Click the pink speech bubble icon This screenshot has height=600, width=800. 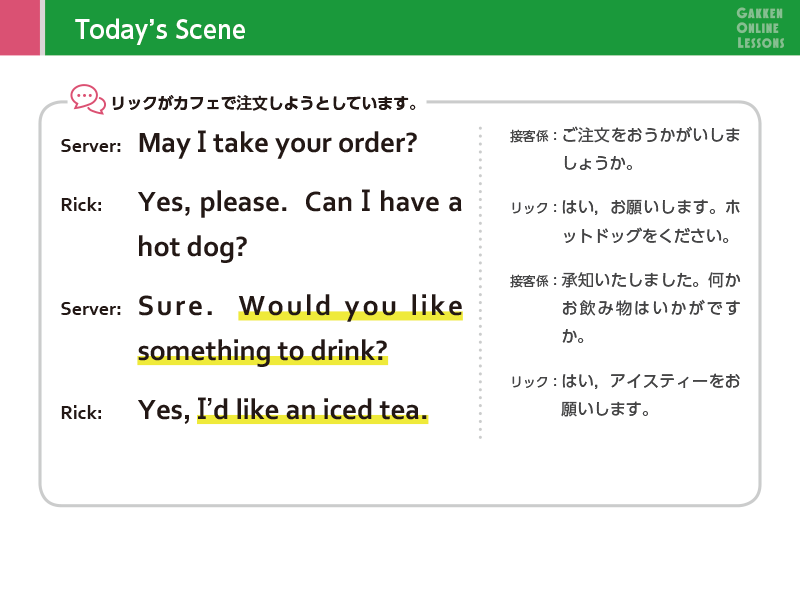point(87,98)
